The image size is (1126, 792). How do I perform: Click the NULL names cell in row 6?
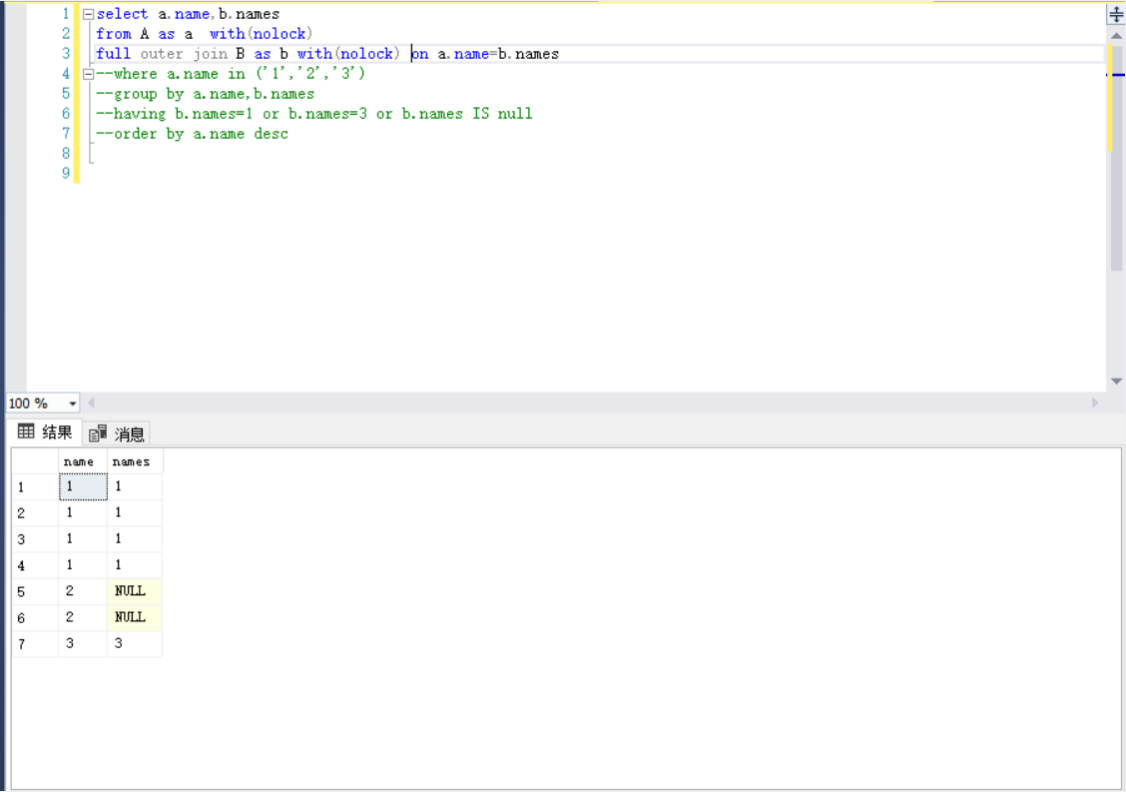click(134, 618)
